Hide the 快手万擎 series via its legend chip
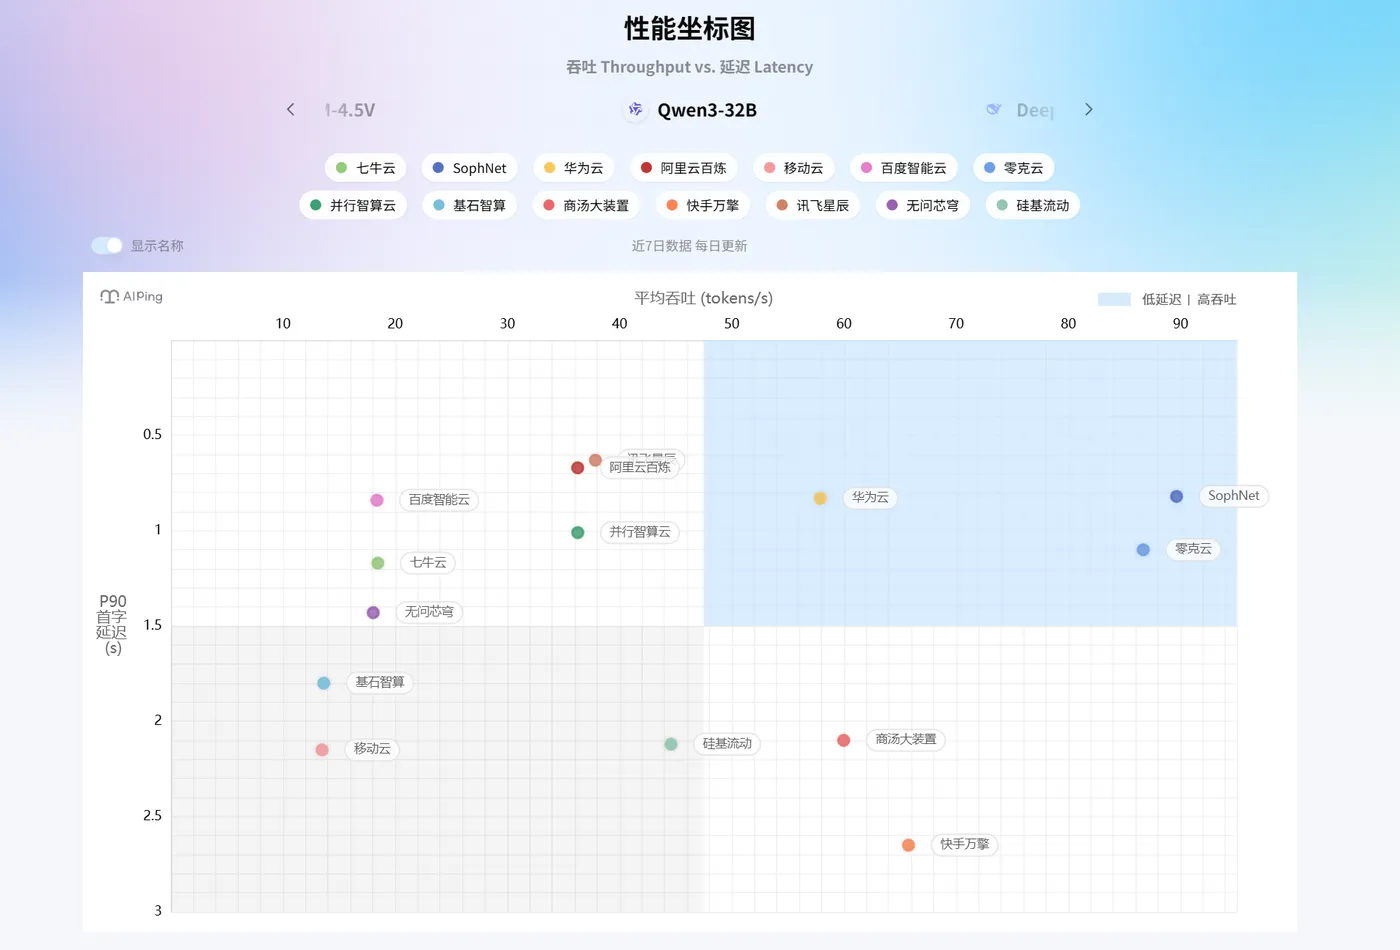The image size is (1400, 950). pos(703,205)
